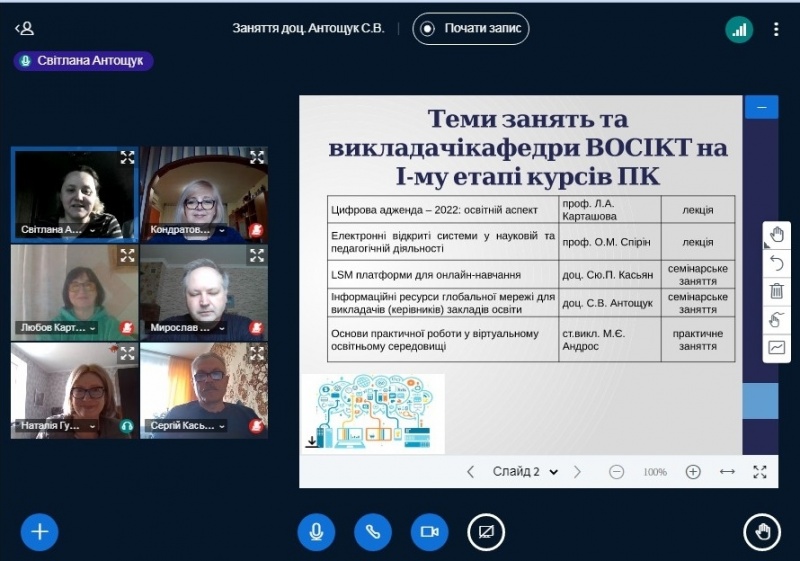Toggle the raise hand button
800x561 pixels.
[x=762, y=532]
